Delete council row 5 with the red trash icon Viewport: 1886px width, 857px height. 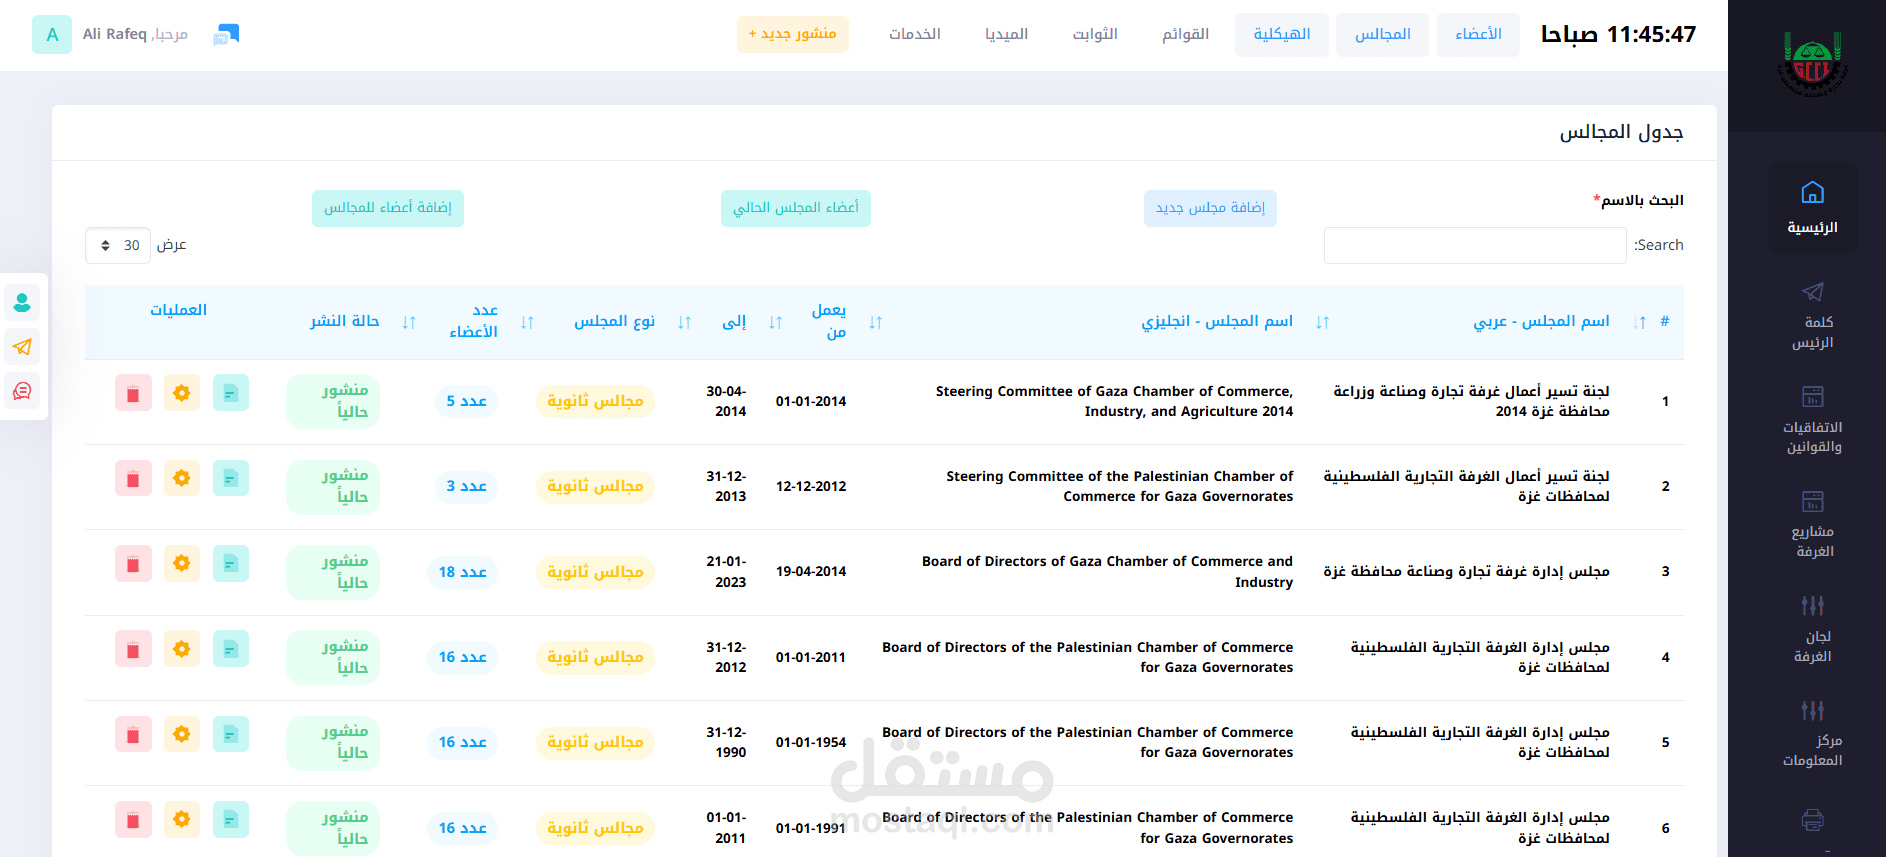[133, 735]
